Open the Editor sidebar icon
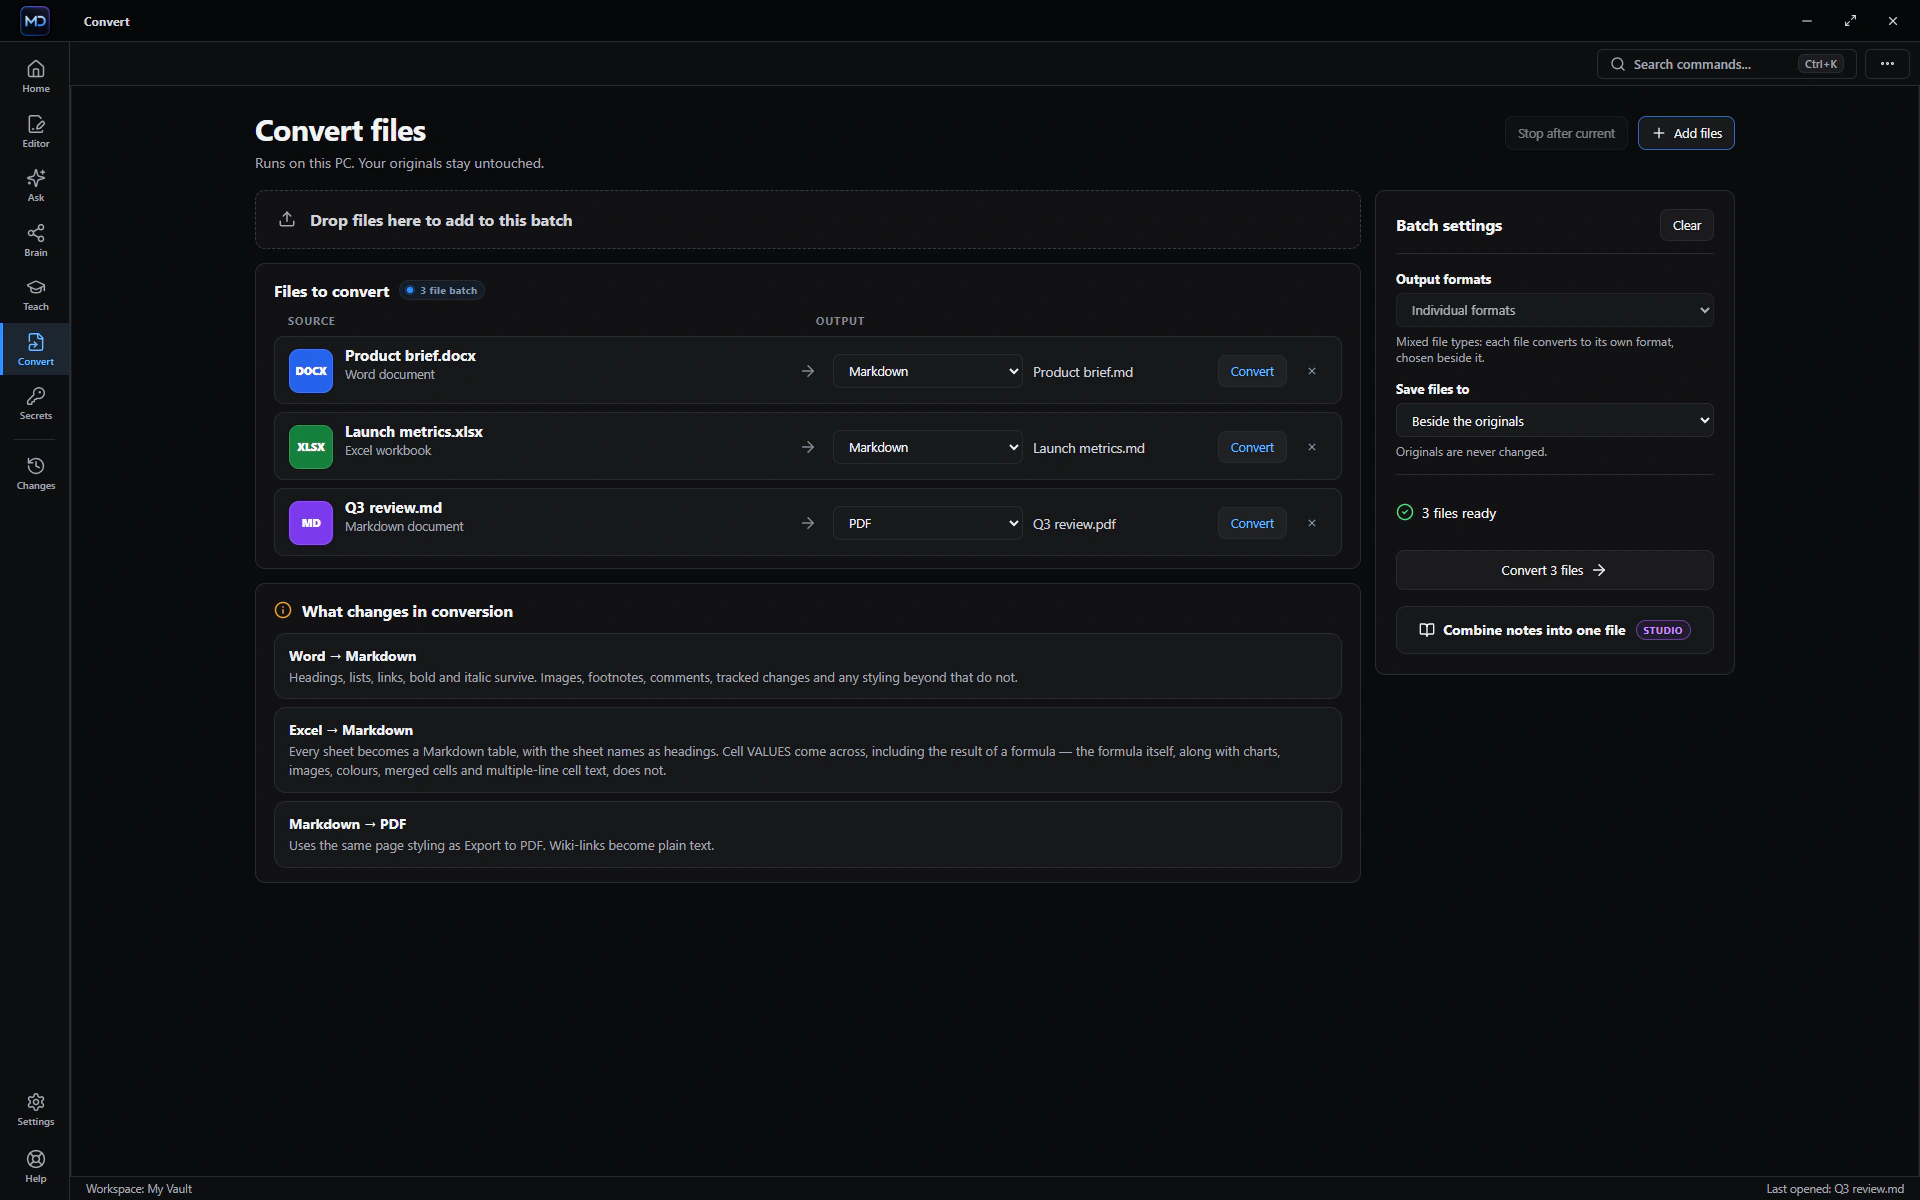The height and width of the screenshot is (1200, 1920). pyautogui.click(x=35, y=131)
